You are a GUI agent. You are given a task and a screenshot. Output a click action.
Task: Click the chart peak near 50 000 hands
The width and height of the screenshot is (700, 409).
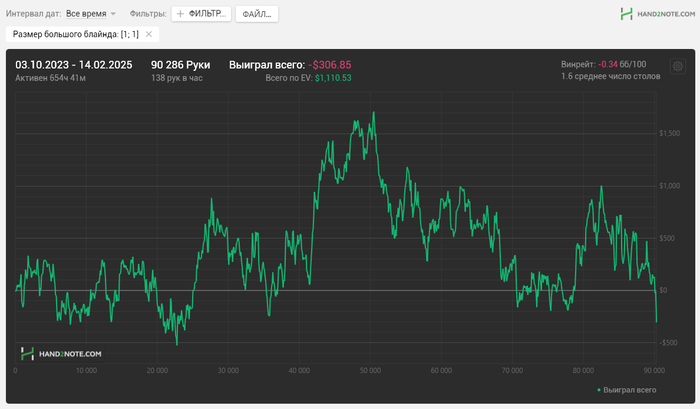tap(374, 113)
